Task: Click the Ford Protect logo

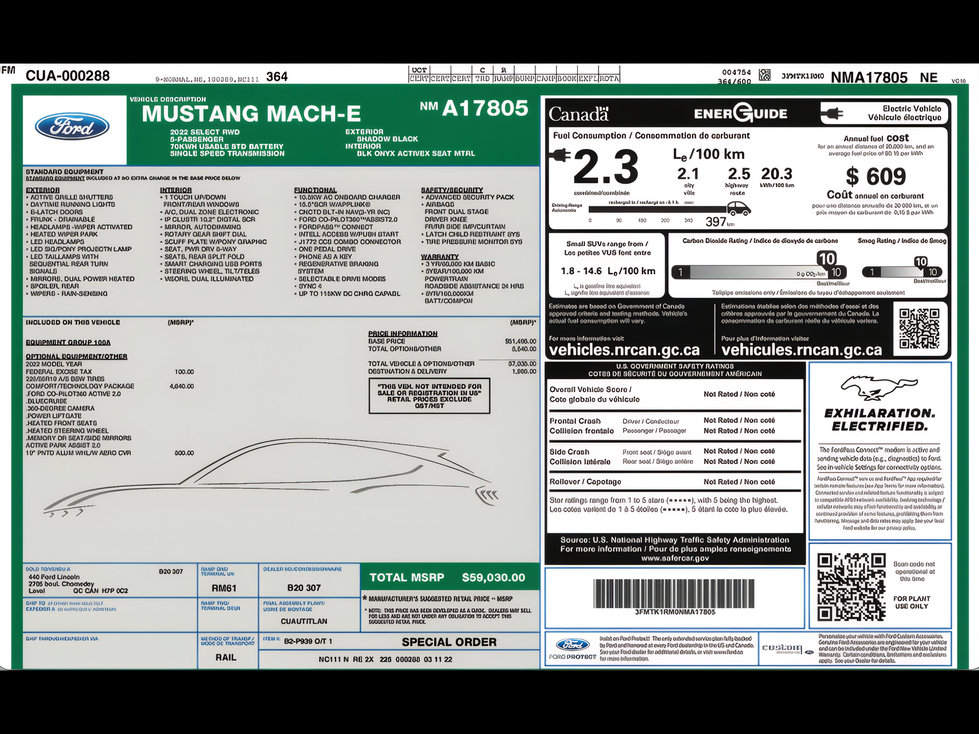Action: (x=572, y=648)
